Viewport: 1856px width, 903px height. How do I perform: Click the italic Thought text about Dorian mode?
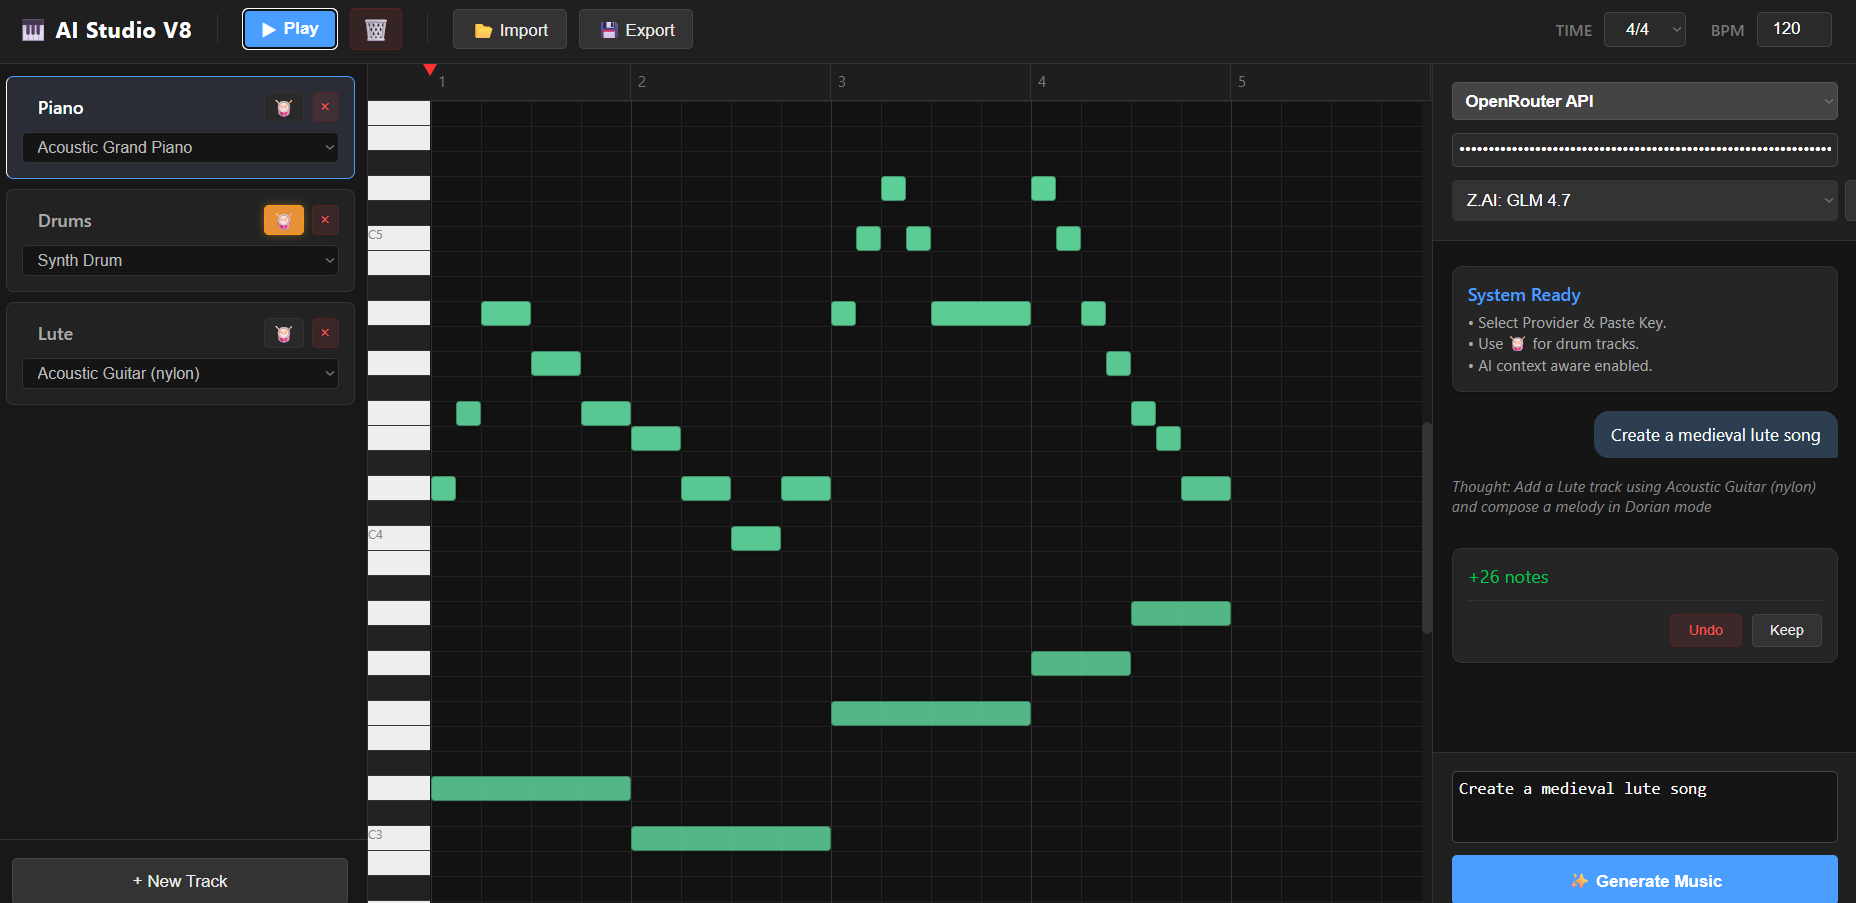tap(1634, 497)
